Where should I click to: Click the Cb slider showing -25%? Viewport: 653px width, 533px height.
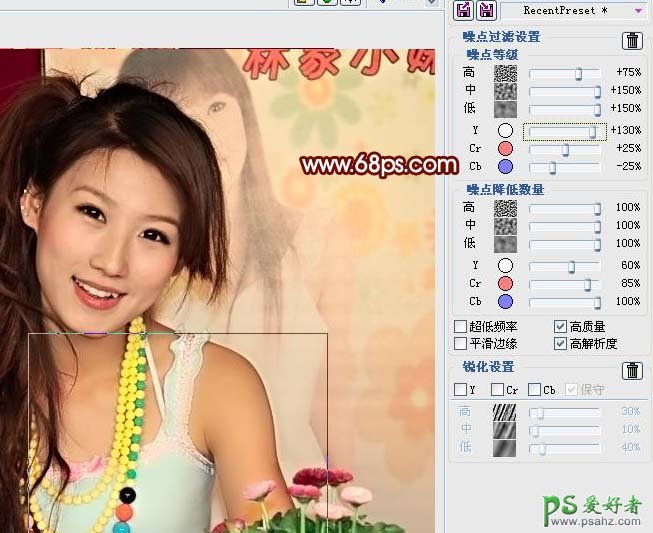point(564,167)
